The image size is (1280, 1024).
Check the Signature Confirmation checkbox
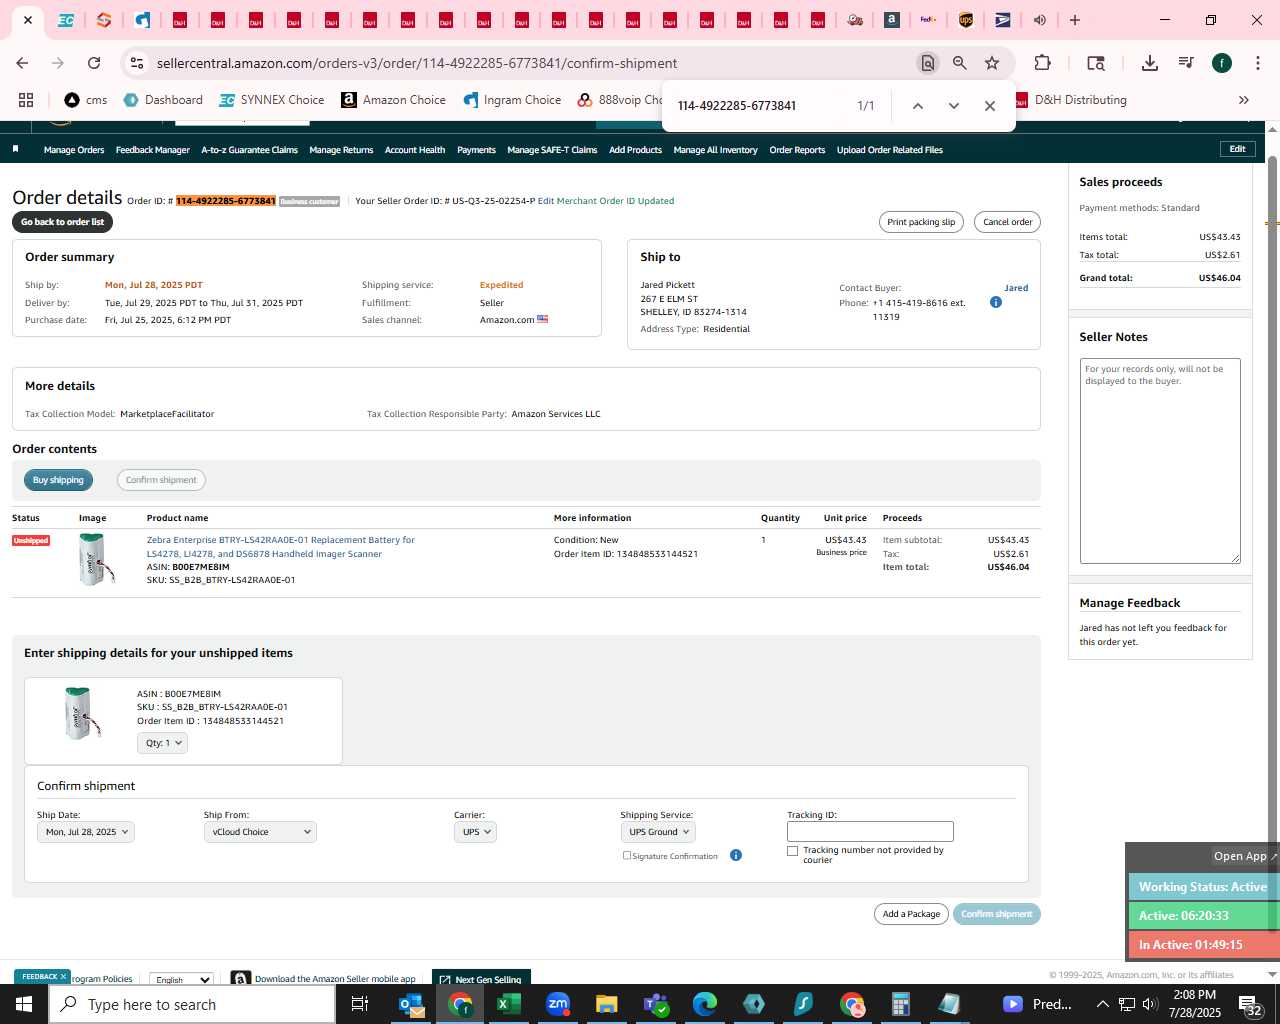(627, 855)
